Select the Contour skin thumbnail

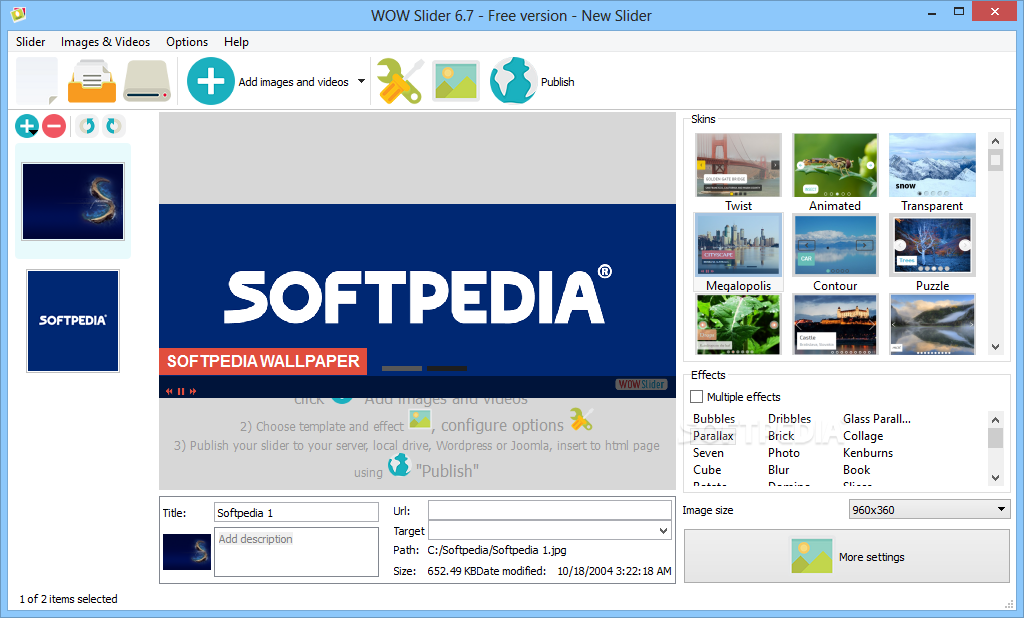pyautogui.click(x=835, y=244)
